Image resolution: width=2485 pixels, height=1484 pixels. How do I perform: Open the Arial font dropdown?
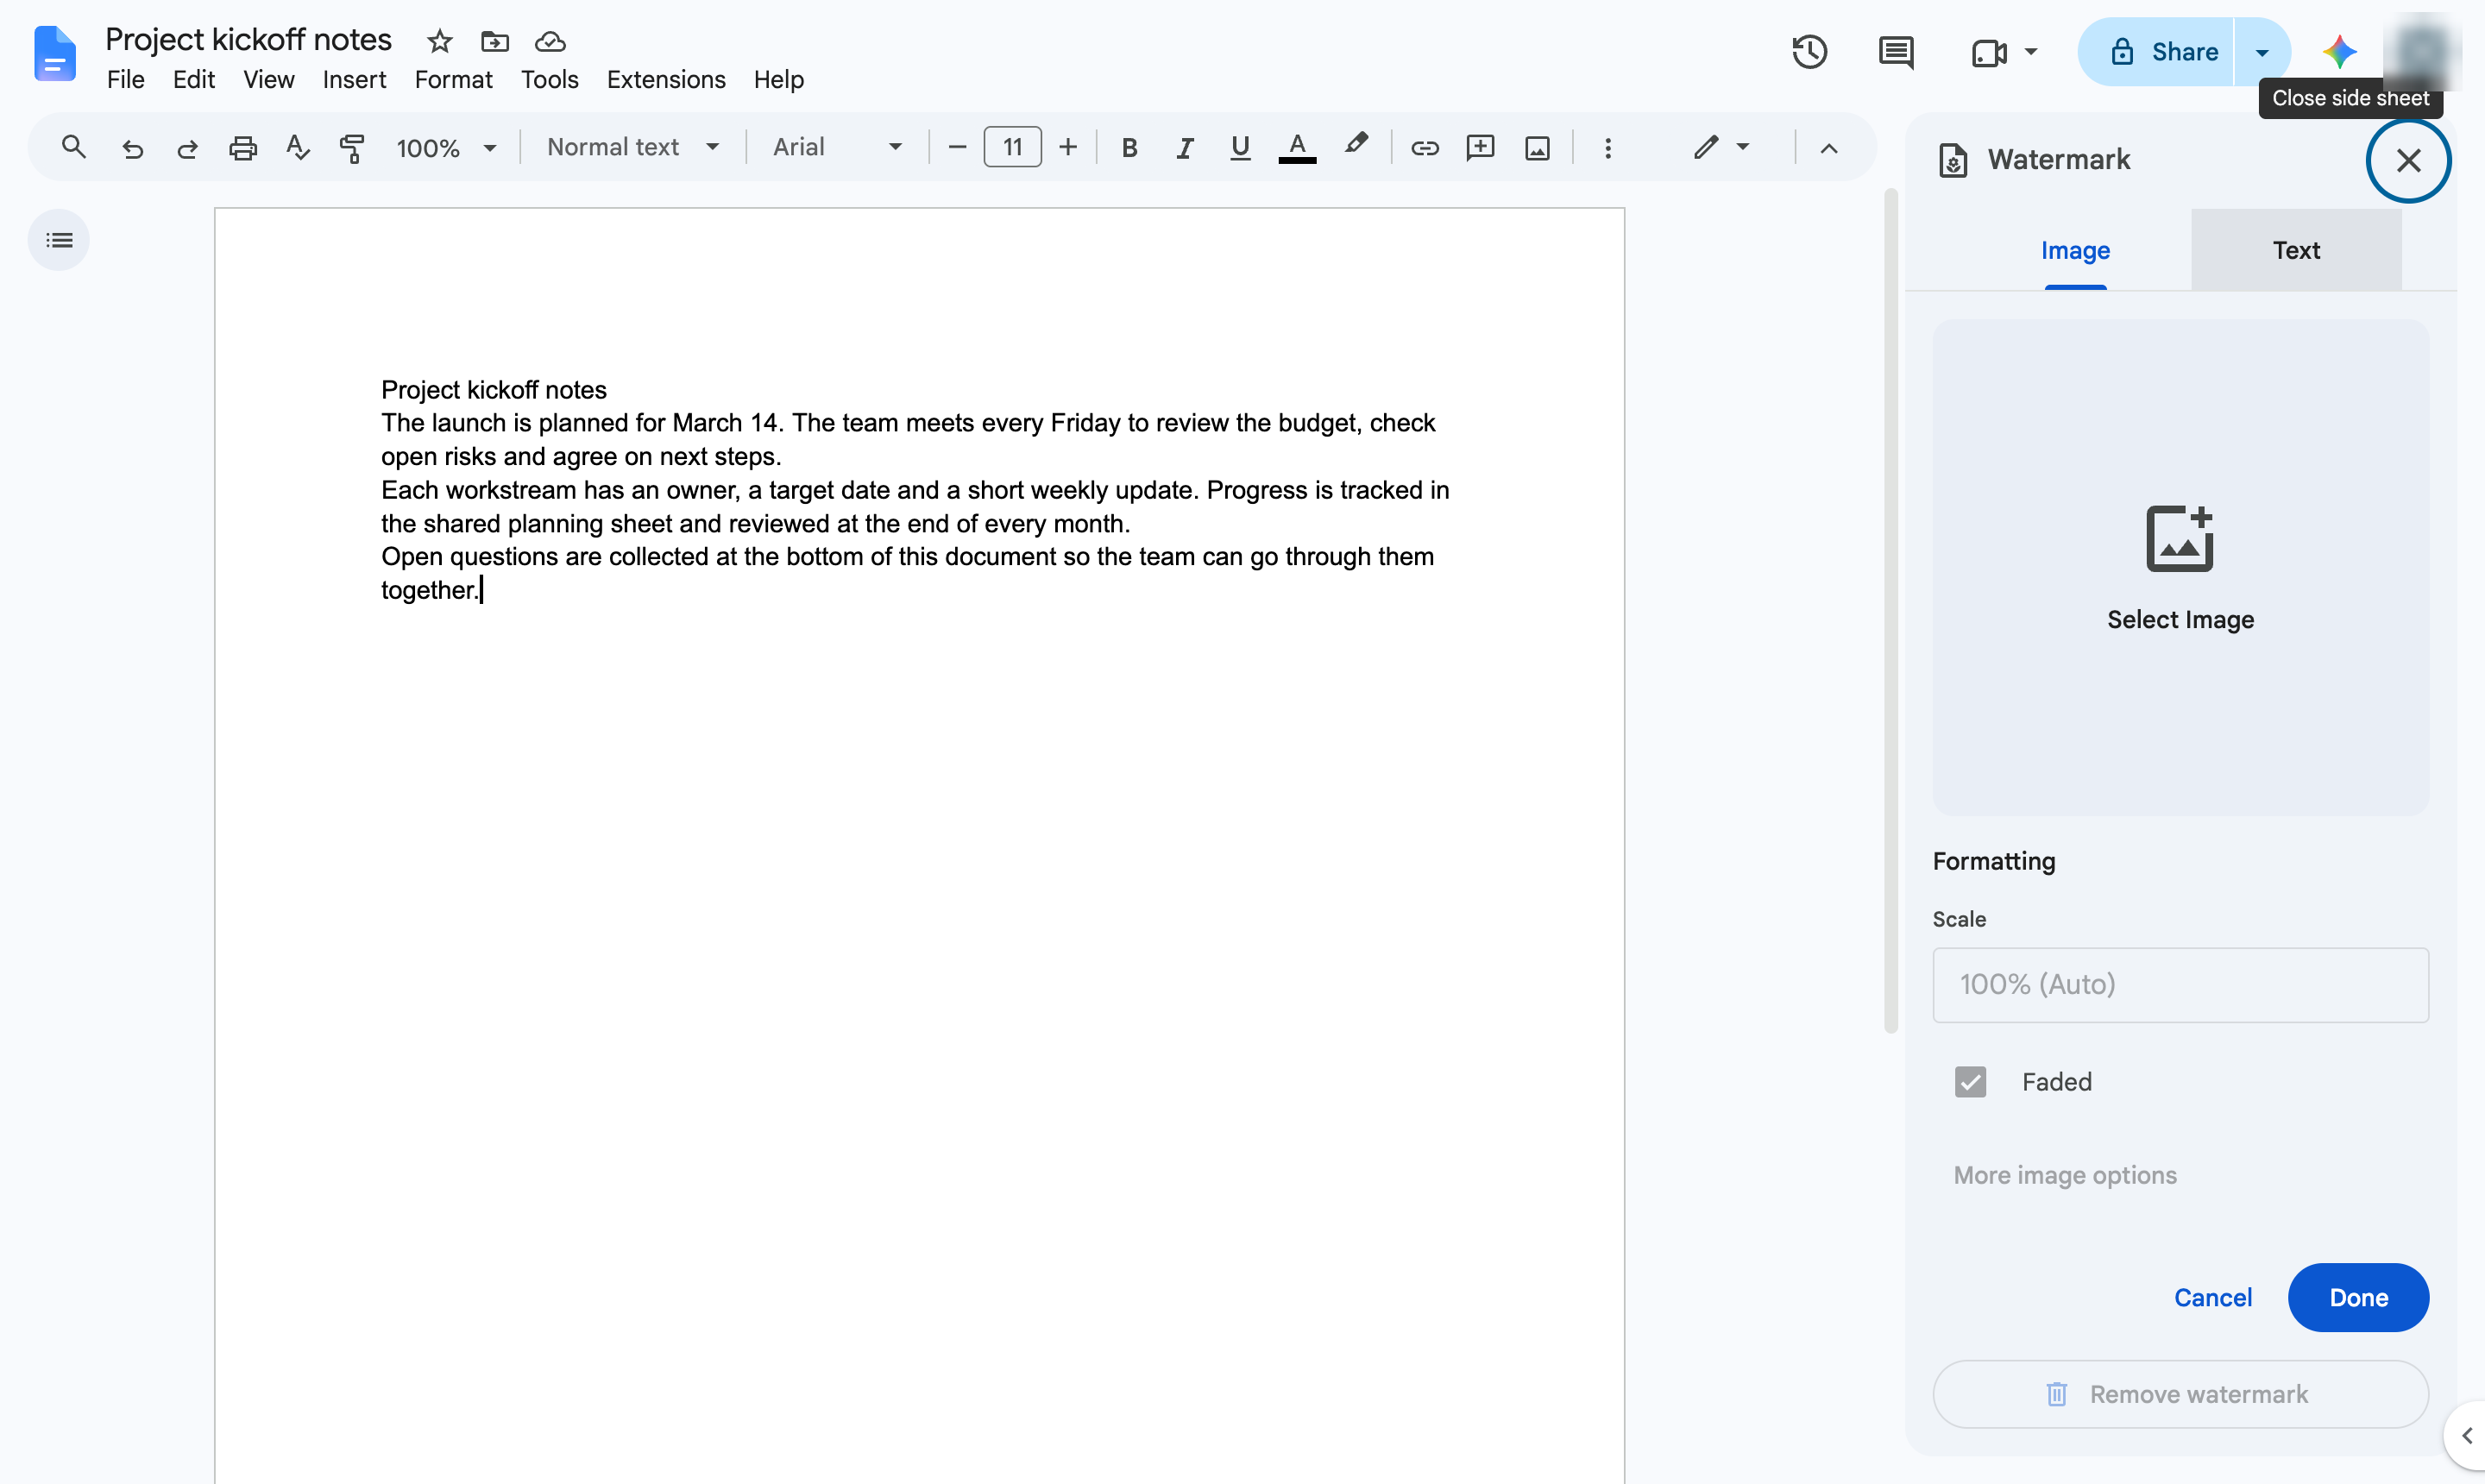point(838,147)
